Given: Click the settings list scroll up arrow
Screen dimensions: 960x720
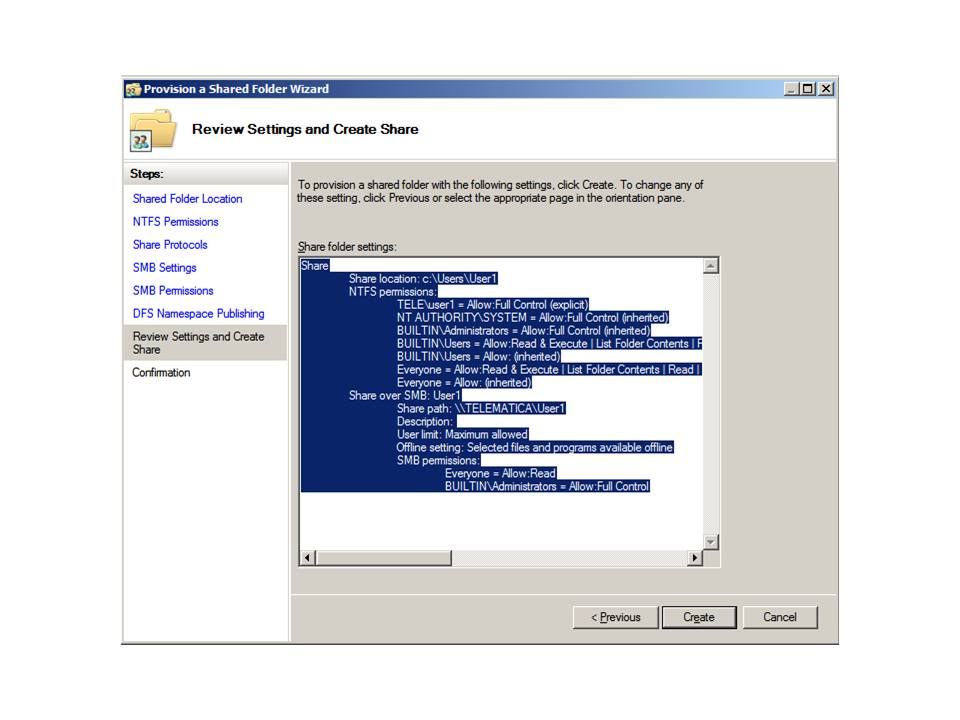Looking at the screenshot, I should tap(711, 266).
